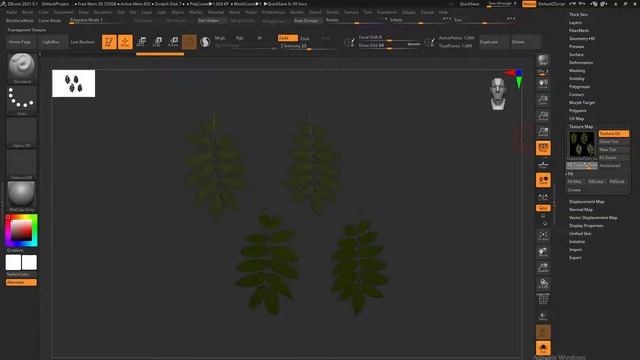Open the MatCap Gray material sphere
The image size is (640, 360).
pos(22,196)
